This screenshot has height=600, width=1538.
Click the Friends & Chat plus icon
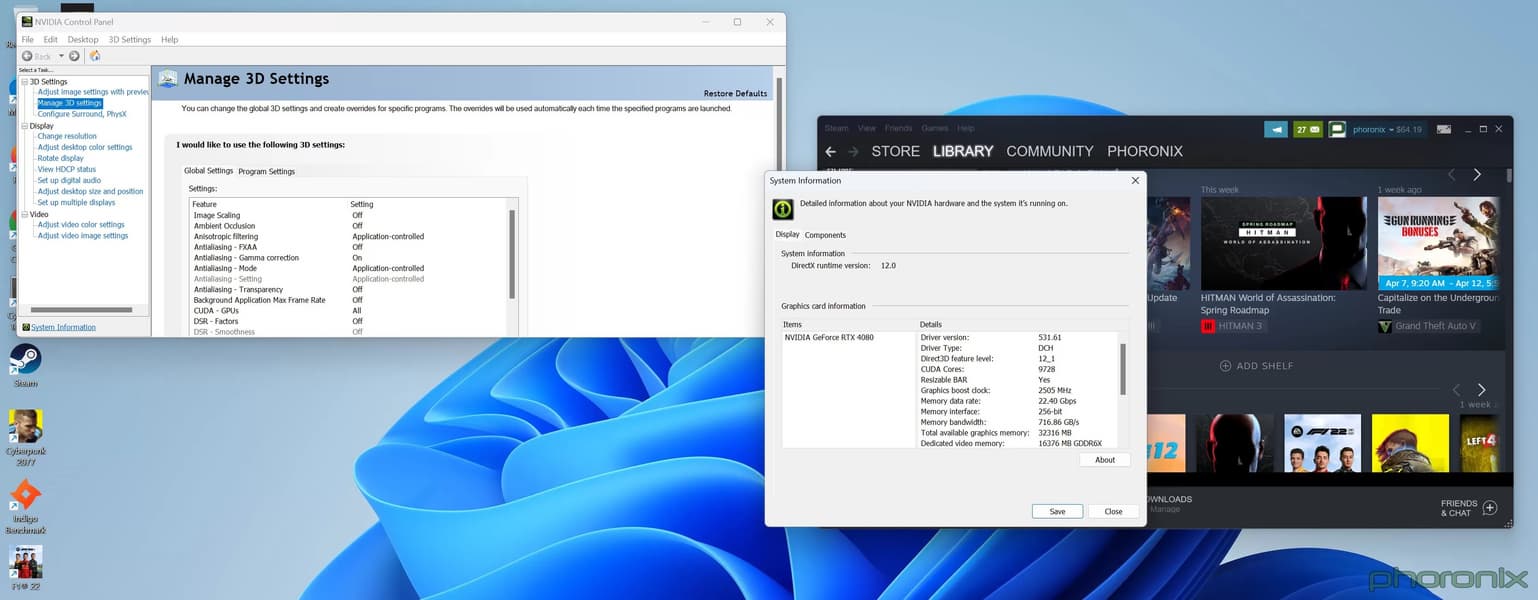click(1489, 508)
